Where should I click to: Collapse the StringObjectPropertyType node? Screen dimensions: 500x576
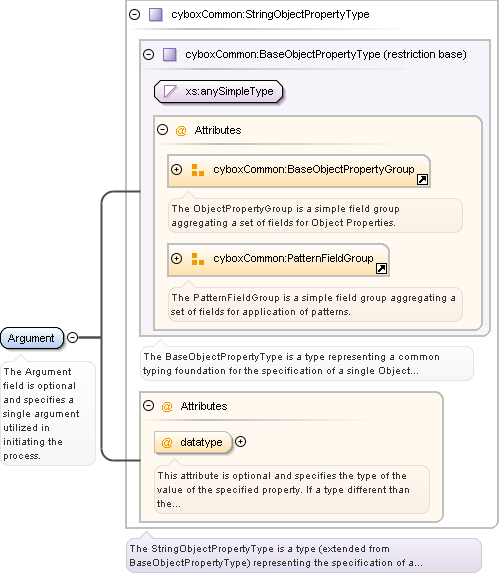pos(135,14)
